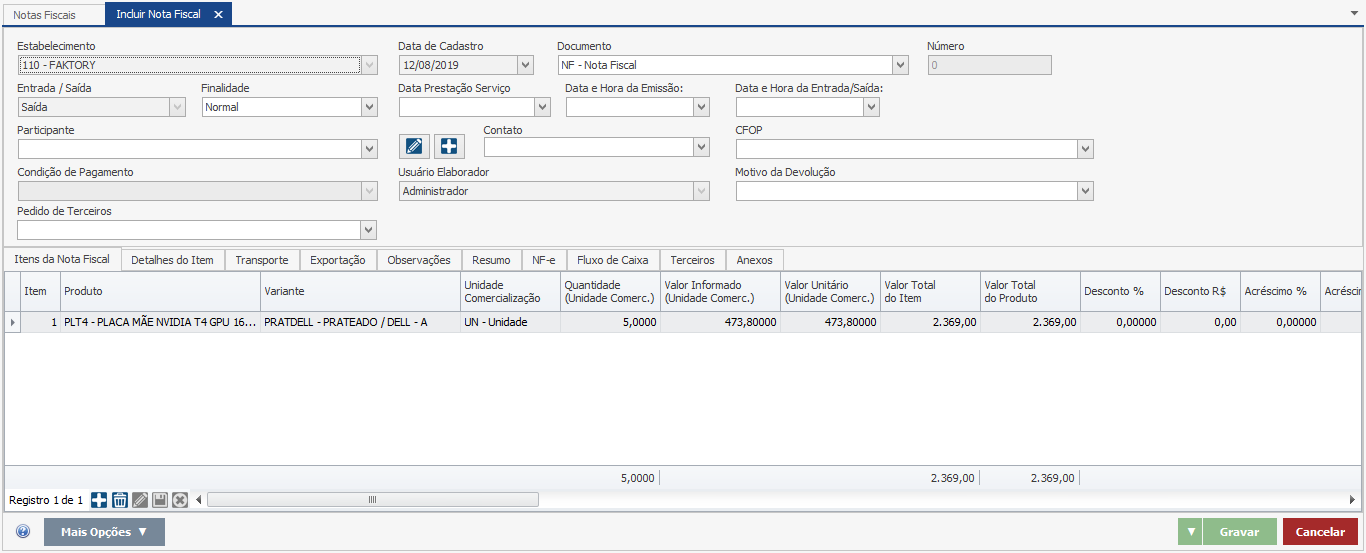The width and height of the screenshot is (1366, 553).
Task: Close the Incluir Nota Fiscal tab
Action: (x=218, y=15)
